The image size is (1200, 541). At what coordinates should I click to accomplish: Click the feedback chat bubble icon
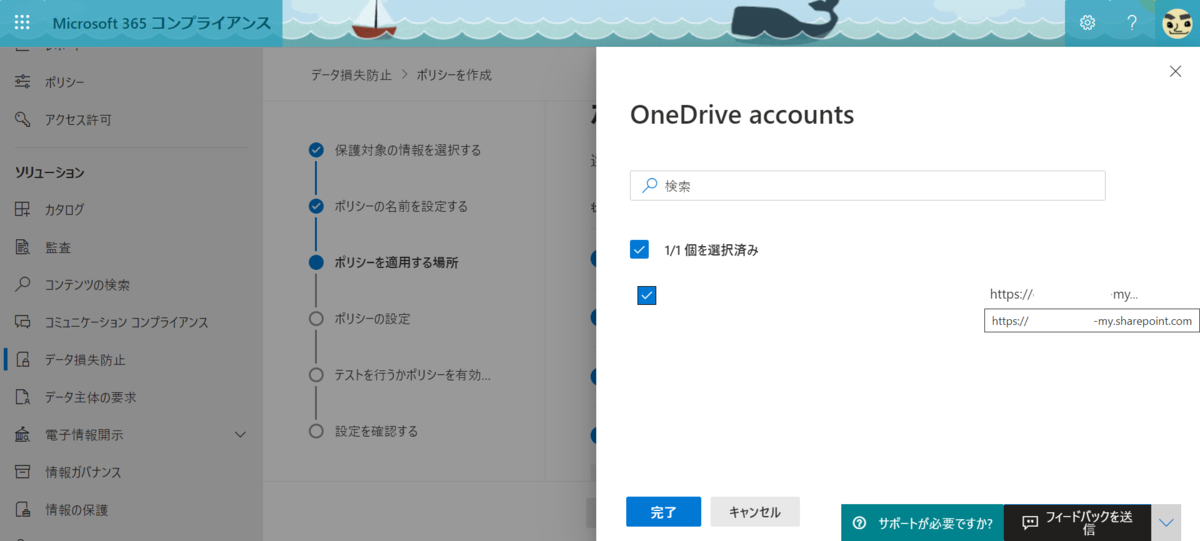(1029, 523)
